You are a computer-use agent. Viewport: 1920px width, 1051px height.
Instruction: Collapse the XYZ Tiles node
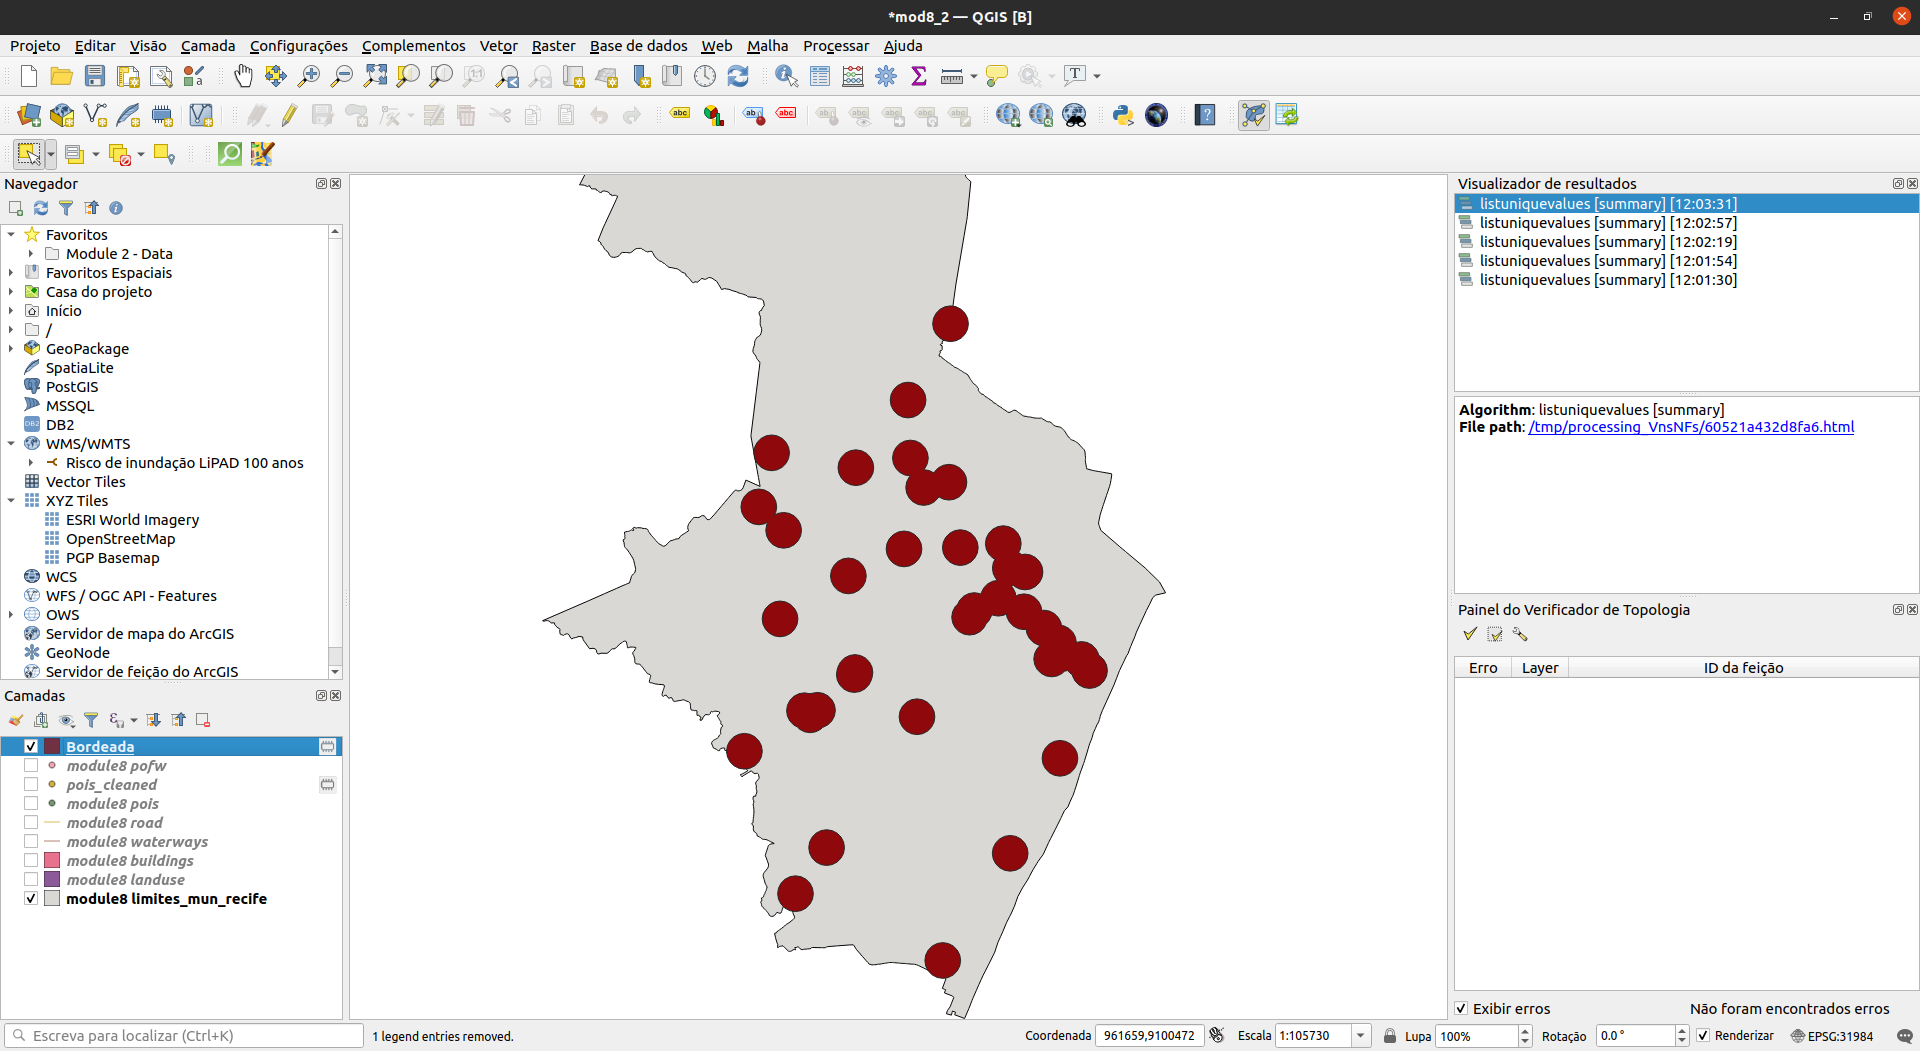(11, 501)
